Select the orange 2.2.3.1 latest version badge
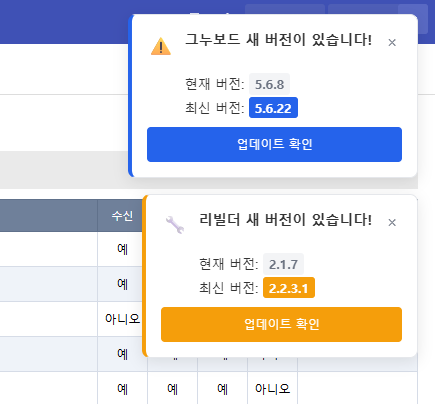This screenshot has width=435, height=404. click(x=289, y=288)
